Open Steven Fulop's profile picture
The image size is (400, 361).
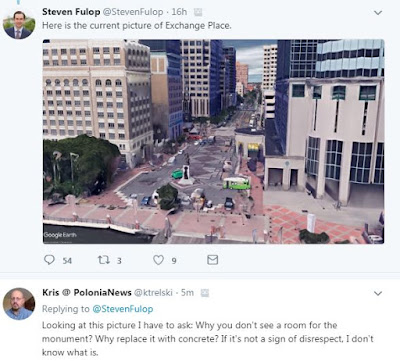tap(19, 25)
